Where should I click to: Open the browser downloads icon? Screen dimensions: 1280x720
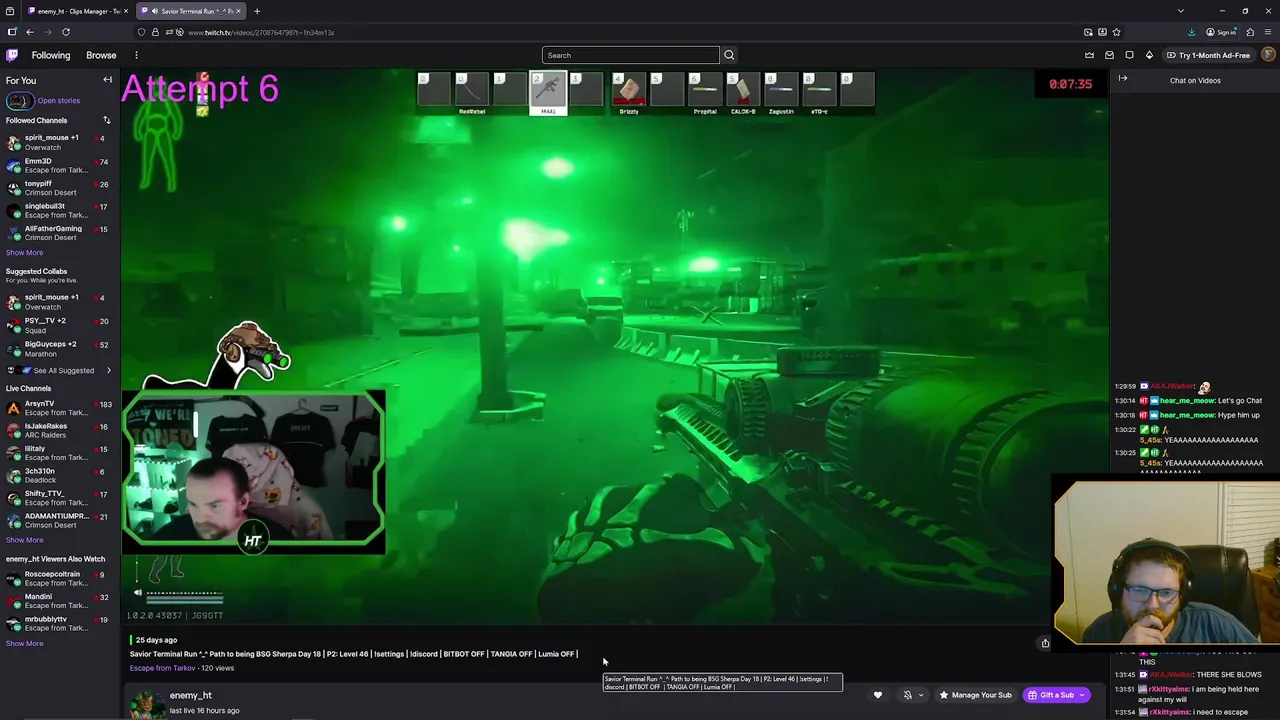click(1191, 32)
